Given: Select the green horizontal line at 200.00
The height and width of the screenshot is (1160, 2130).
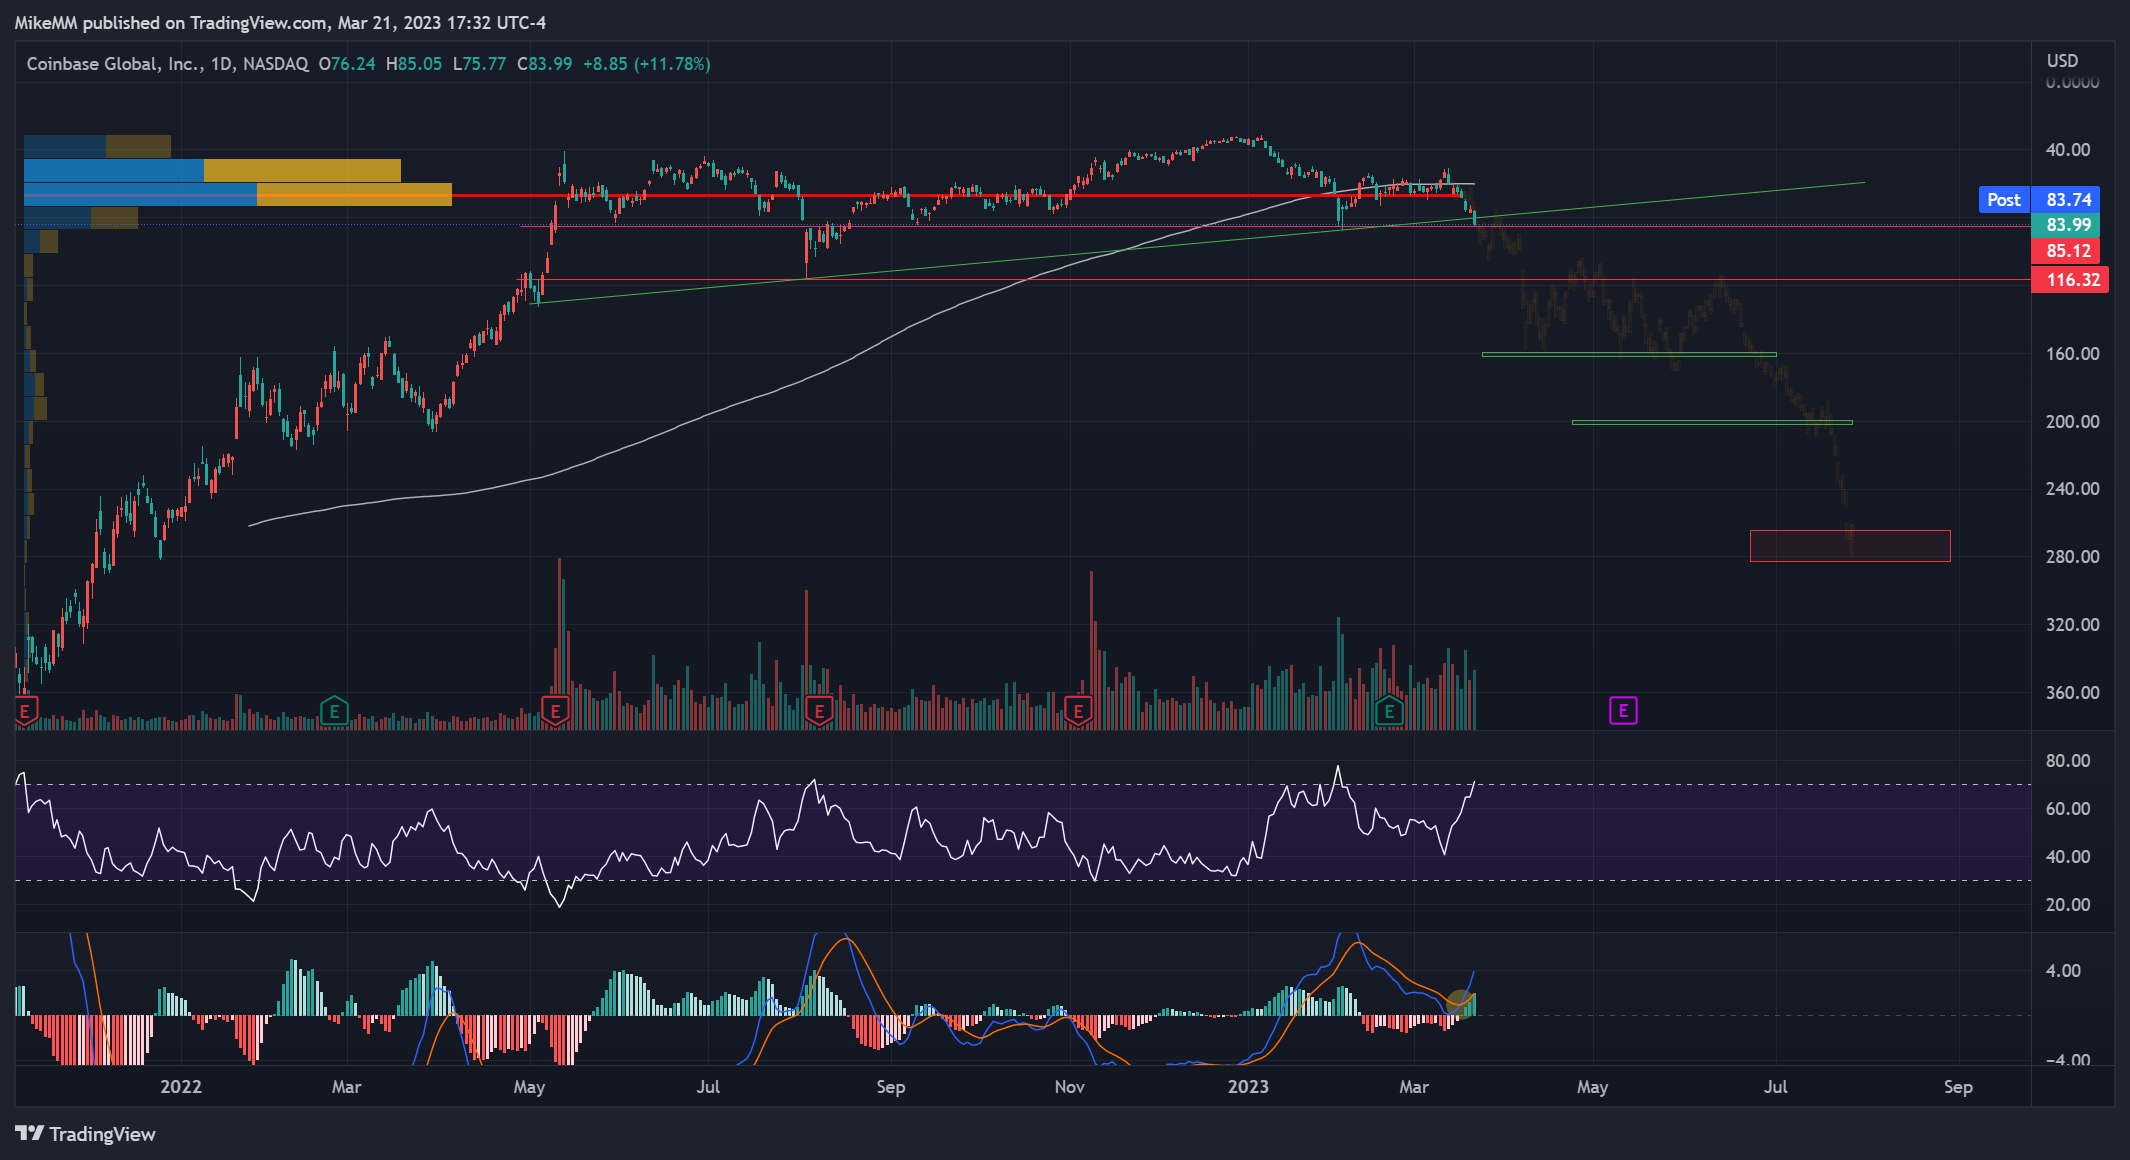Looking at the screenshot, I should pos(1712,422).
